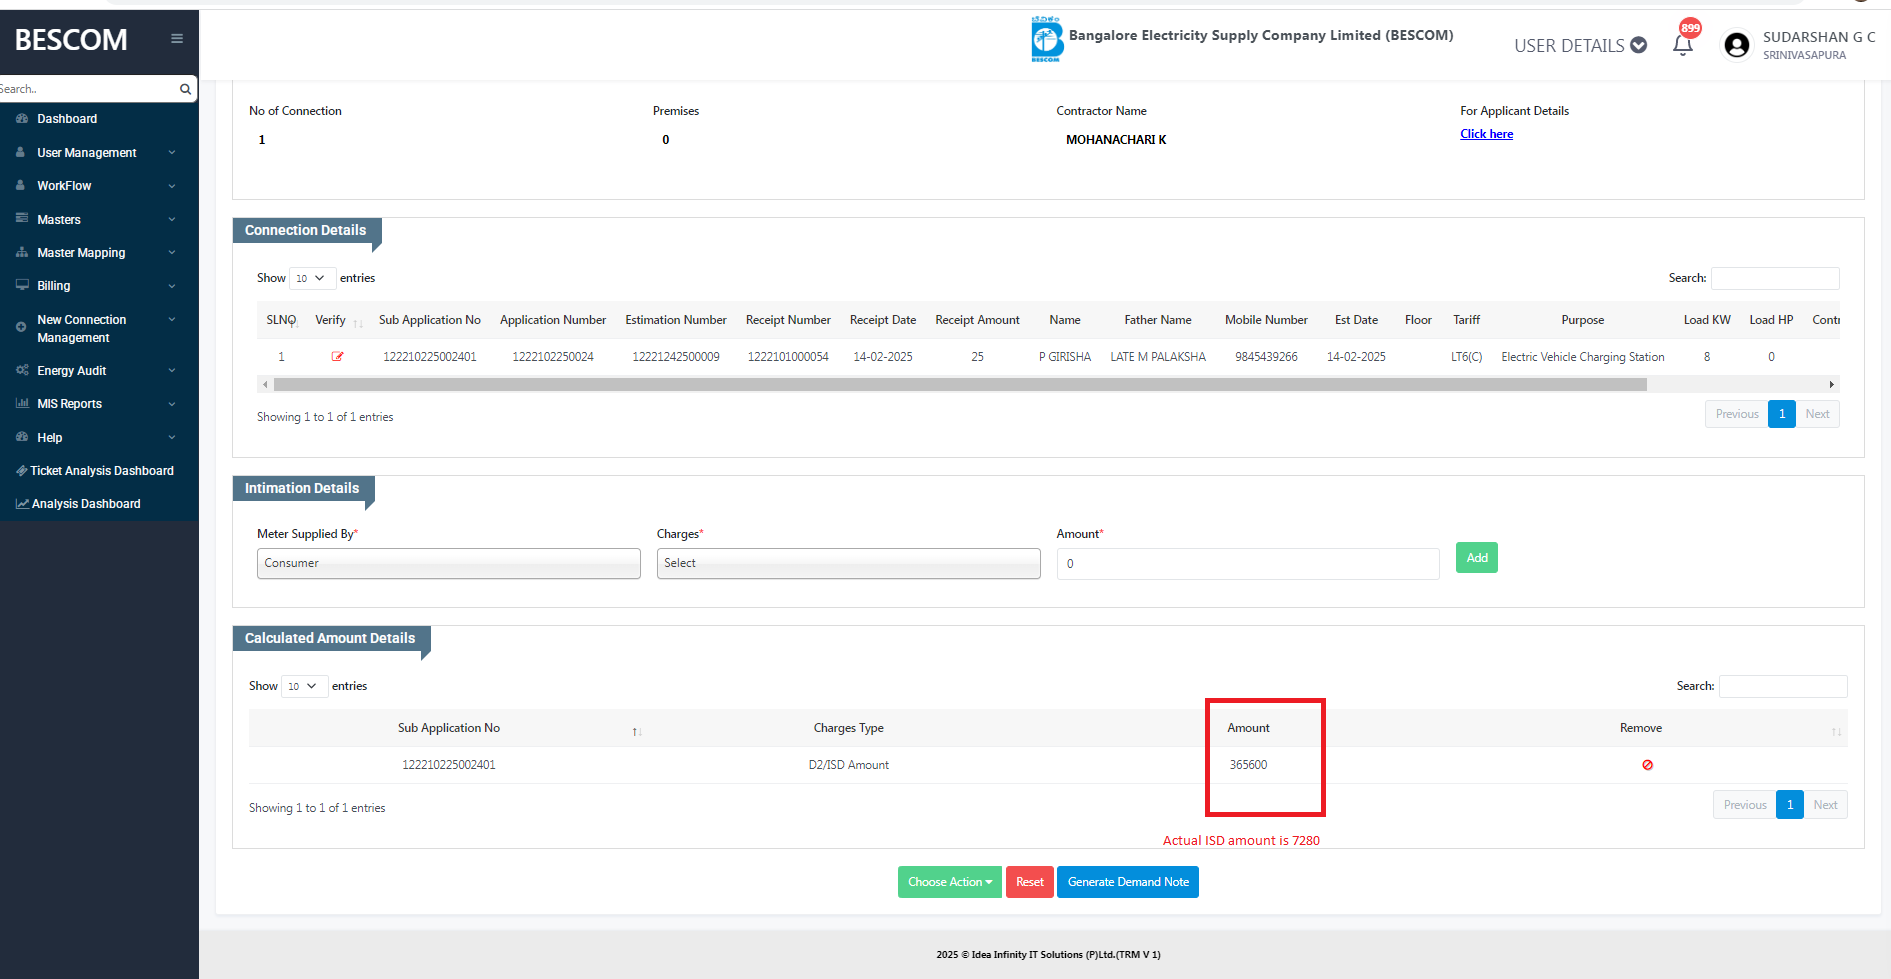The height and width of the screenshot is (979, 1891).
Task: Click the Ticket Analysis Dashboard icon
Action: click(x=22, y=470)
